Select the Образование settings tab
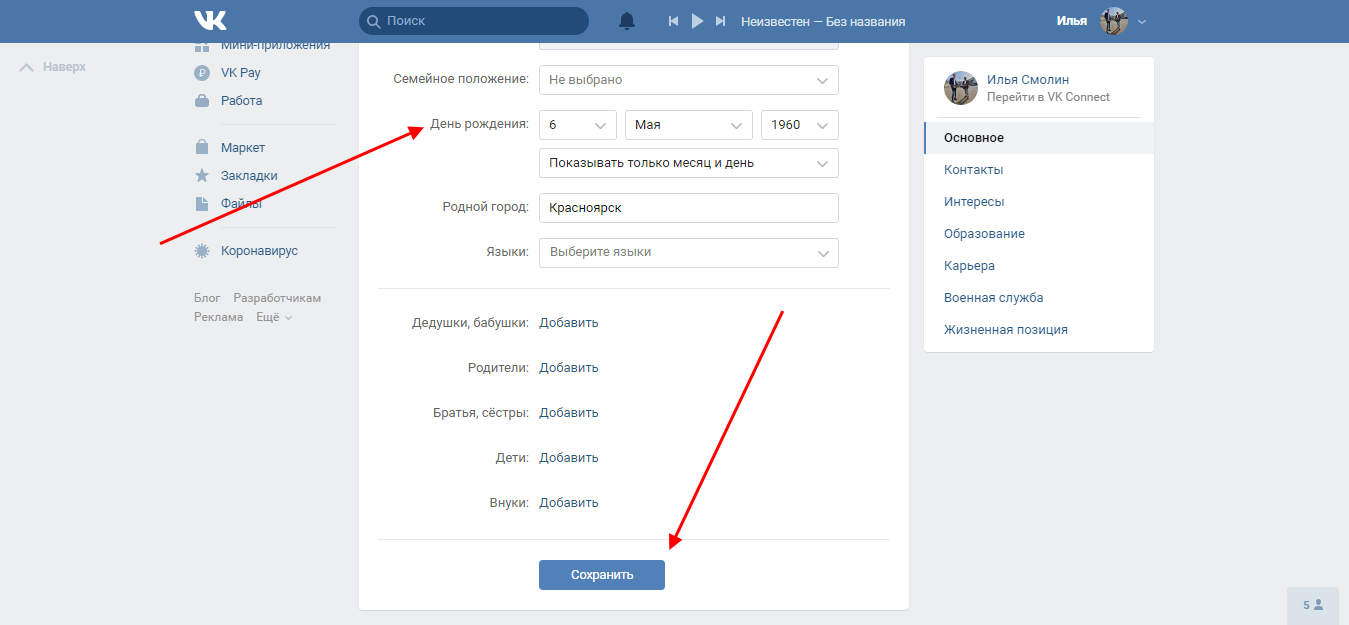The width and height of the screenshot is (1349, 625). (x=1039, y=234)
